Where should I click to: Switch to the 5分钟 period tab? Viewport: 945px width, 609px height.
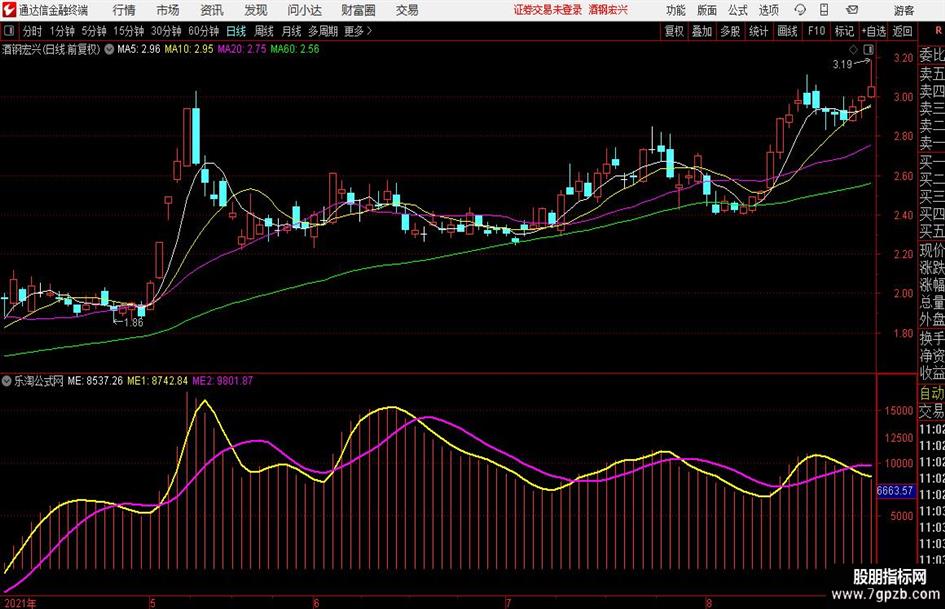(94, 31)
